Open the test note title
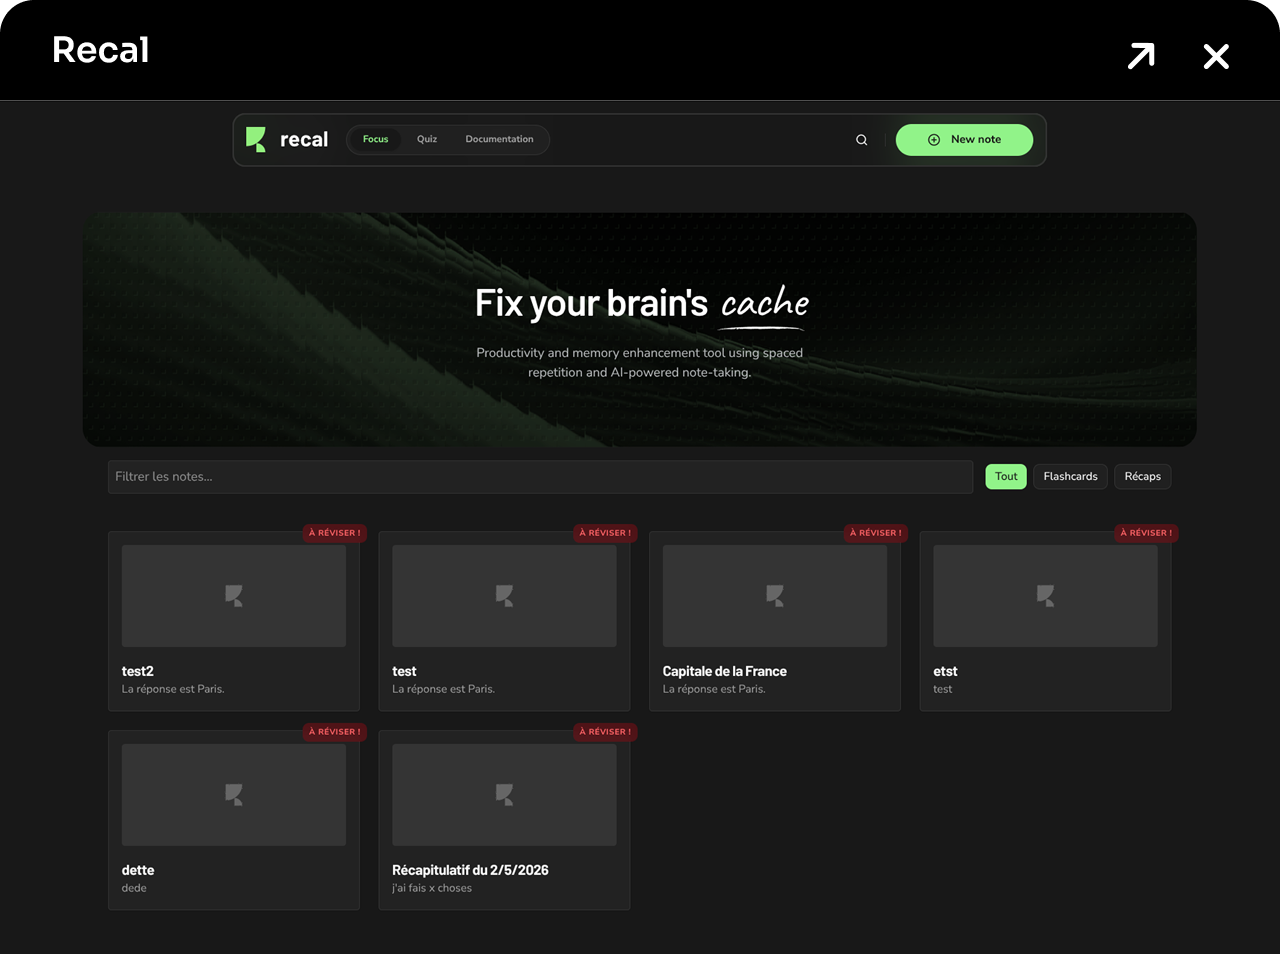The image size is (1280, 954). (404, 671)
